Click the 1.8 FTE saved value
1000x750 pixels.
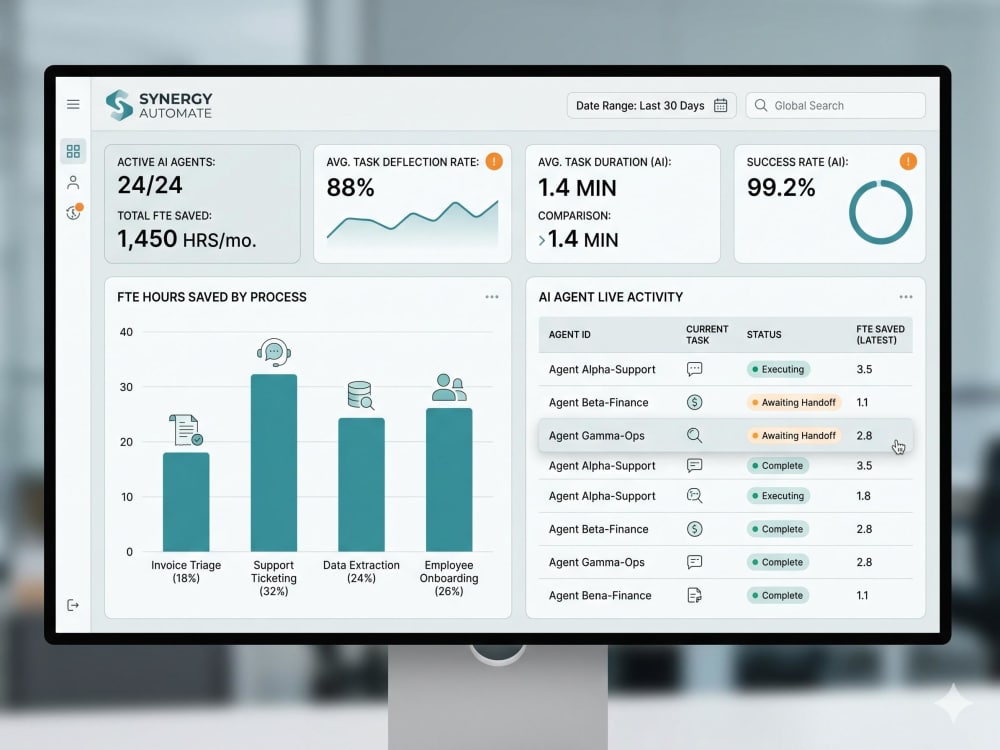[x=864, y=496]
